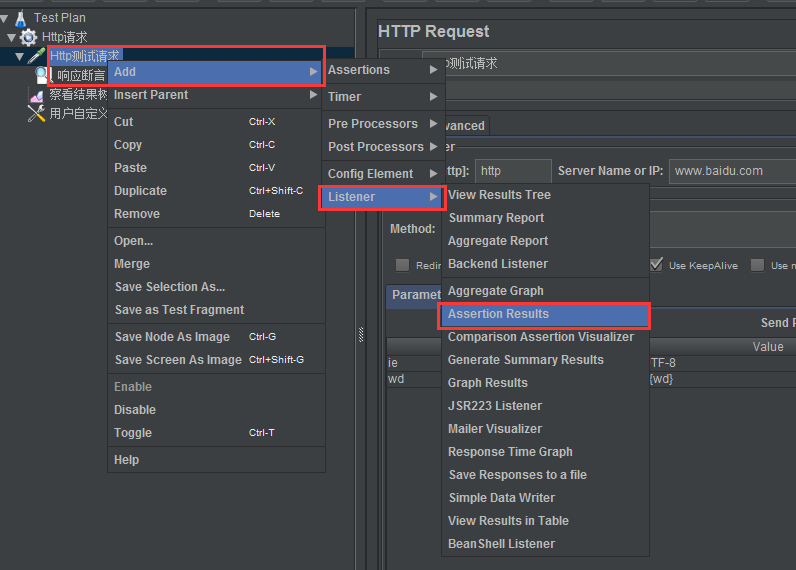Click the Server Name or IP field

click(x=733, y=171)
